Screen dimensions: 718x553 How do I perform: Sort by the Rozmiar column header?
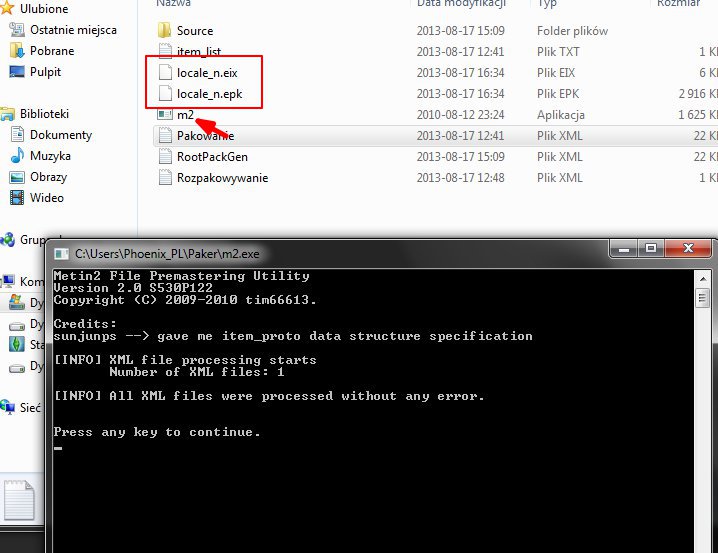click(x=679, y=3)
